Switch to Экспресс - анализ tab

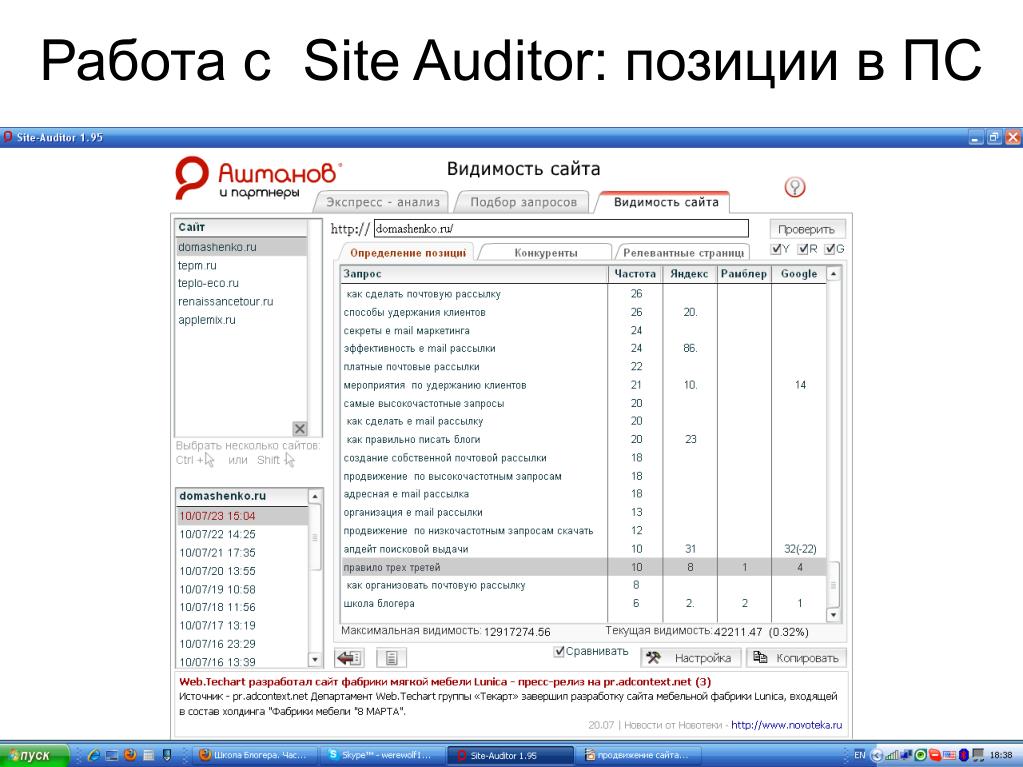[x=382, y=202]
